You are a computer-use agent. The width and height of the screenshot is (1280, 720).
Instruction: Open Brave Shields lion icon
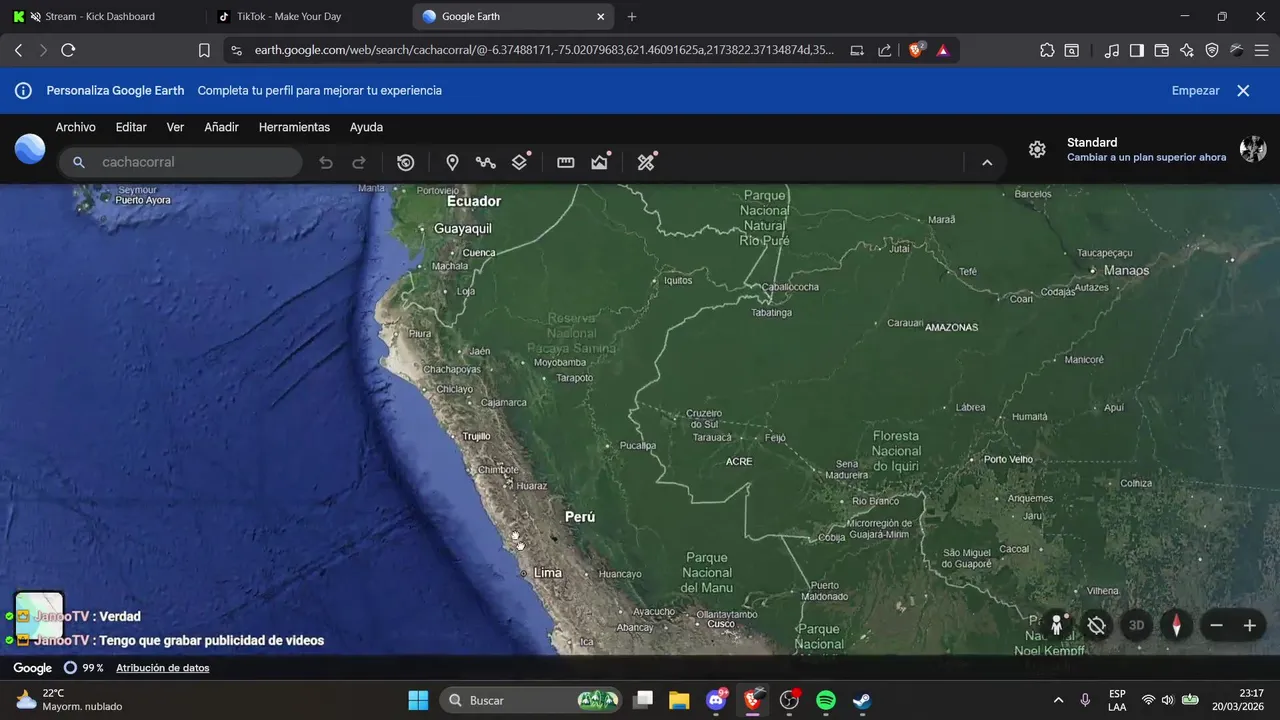click(x=916, y=50)
